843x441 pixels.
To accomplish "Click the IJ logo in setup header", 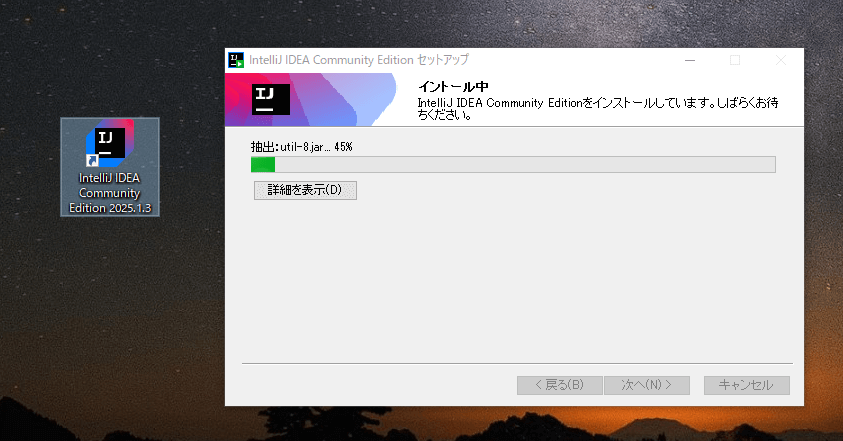I will click(271, 99).
